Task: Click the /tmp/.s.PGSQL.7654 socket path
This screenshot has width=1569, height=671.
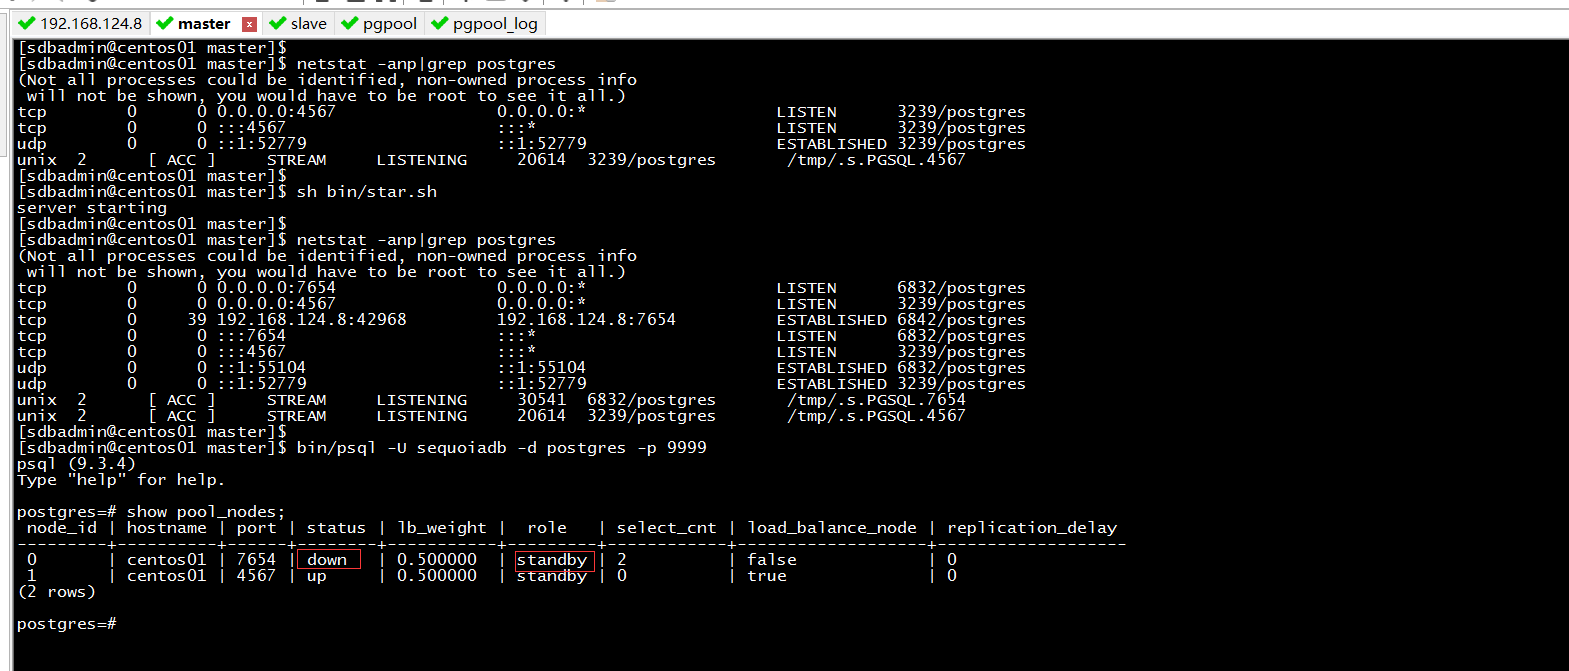Action: point(876,400)
